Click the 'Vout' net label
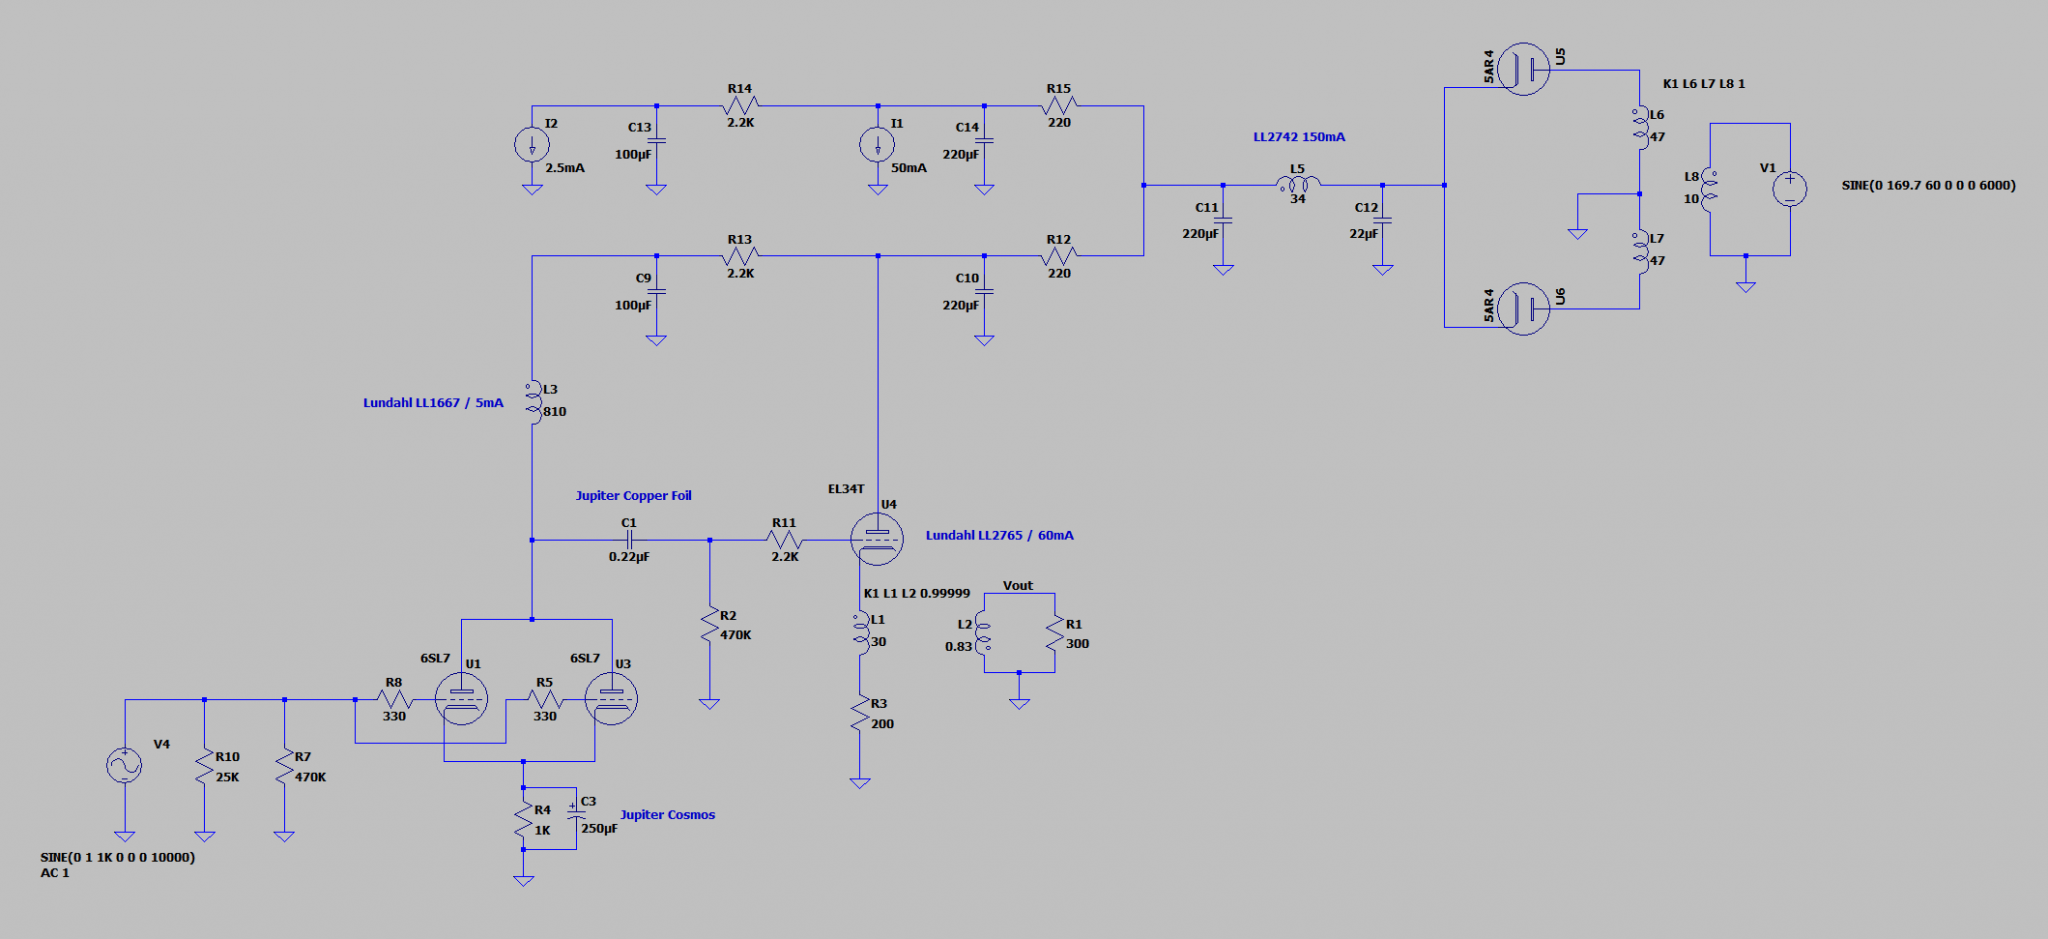This screenshot has height=939, width=2048. [1018, 586]
